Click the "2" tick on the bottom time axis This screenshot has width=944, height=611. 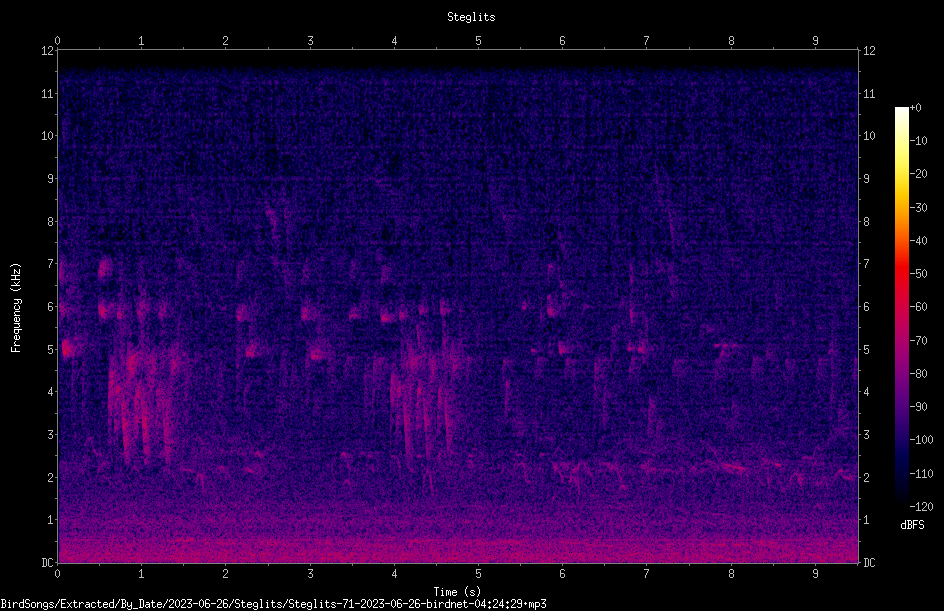coord(226,574)
